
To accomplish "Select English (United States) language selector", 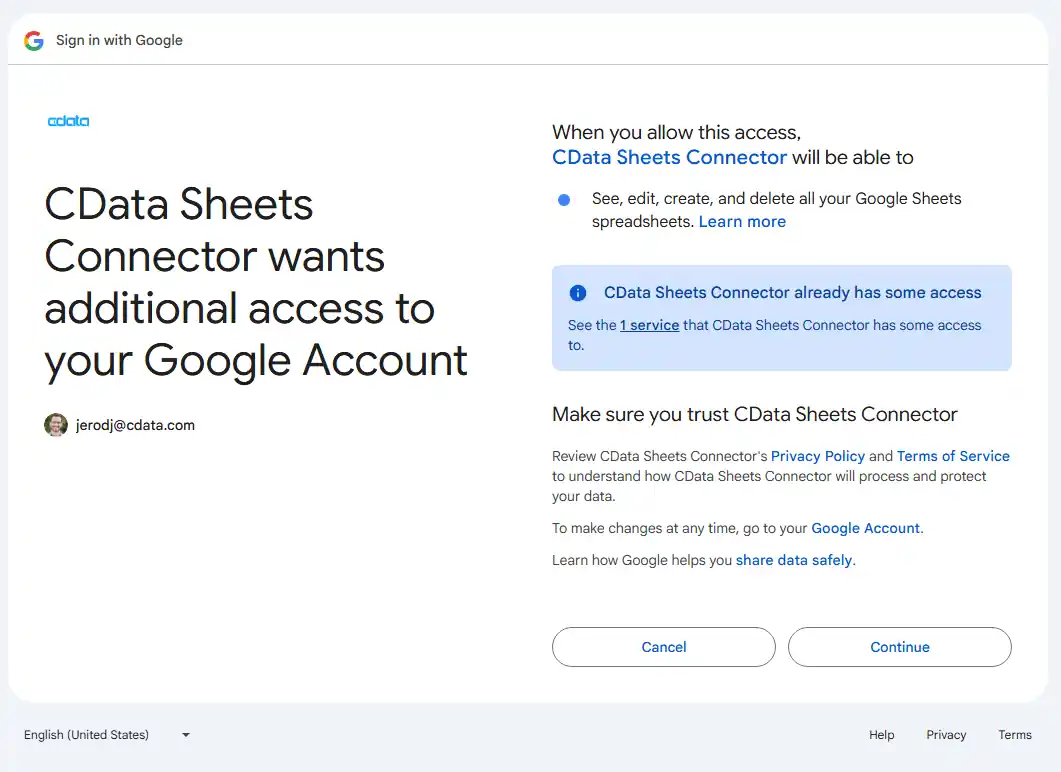I will pyautogui.click(x=87, y=735).
